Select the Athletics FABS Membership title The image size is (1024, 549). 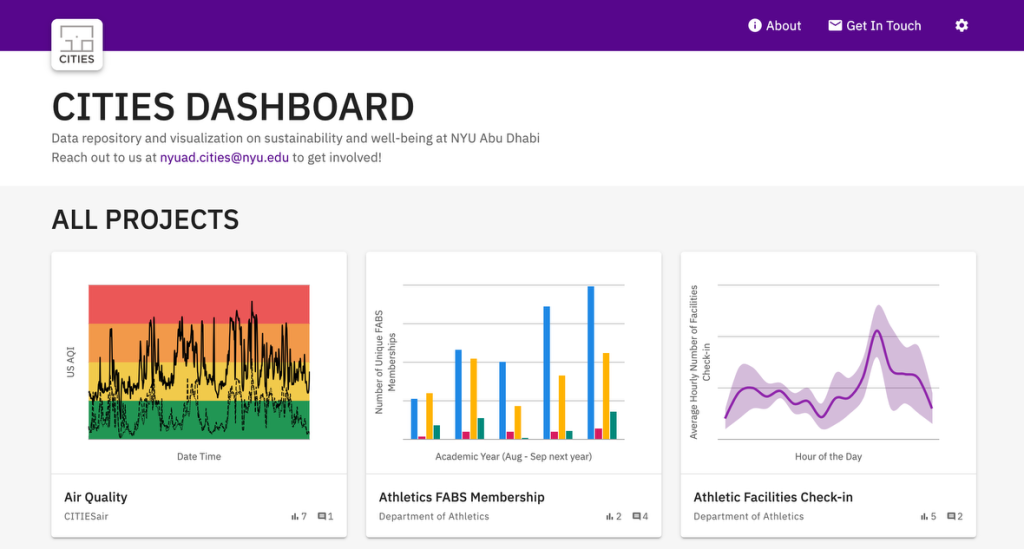[462, 497]
